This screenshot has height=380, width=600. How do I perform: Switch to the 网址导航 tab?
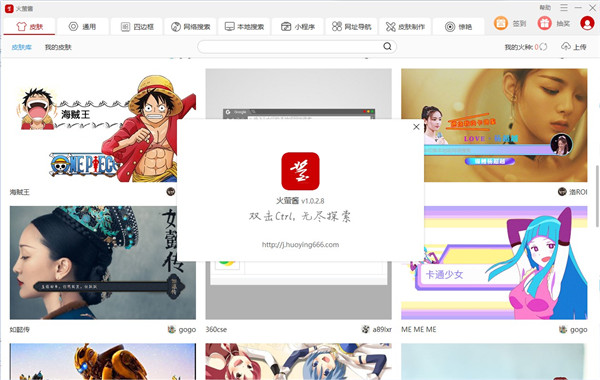(351, 26)
